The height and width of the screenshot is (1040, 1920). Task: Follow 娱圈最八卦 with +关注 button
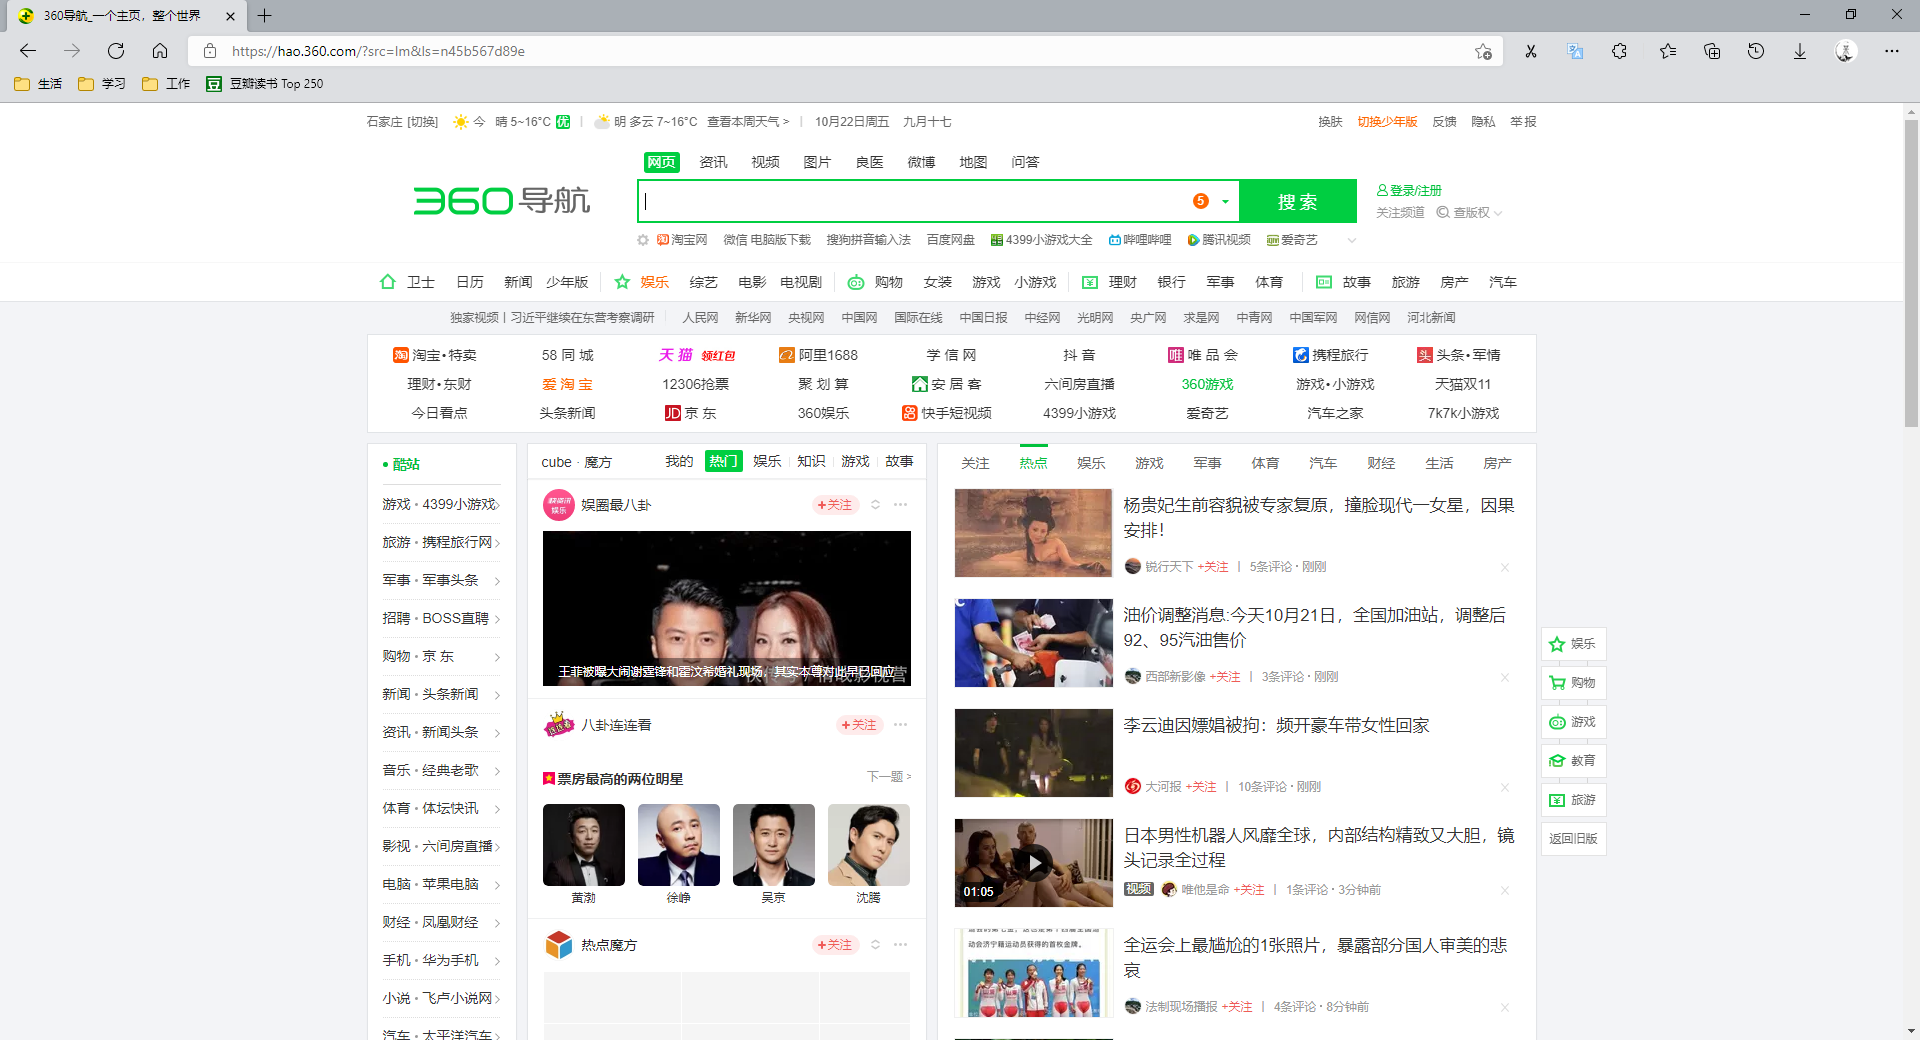(x=835, y=505)
